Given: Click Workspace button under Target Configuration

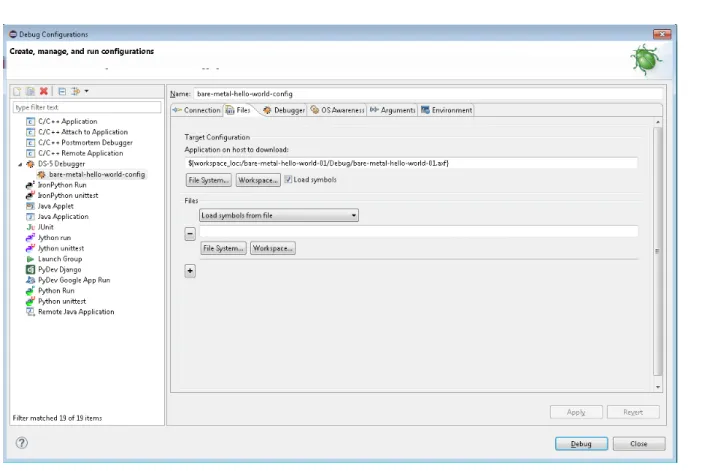Looking at the screenshot, I should coord(258,180).
